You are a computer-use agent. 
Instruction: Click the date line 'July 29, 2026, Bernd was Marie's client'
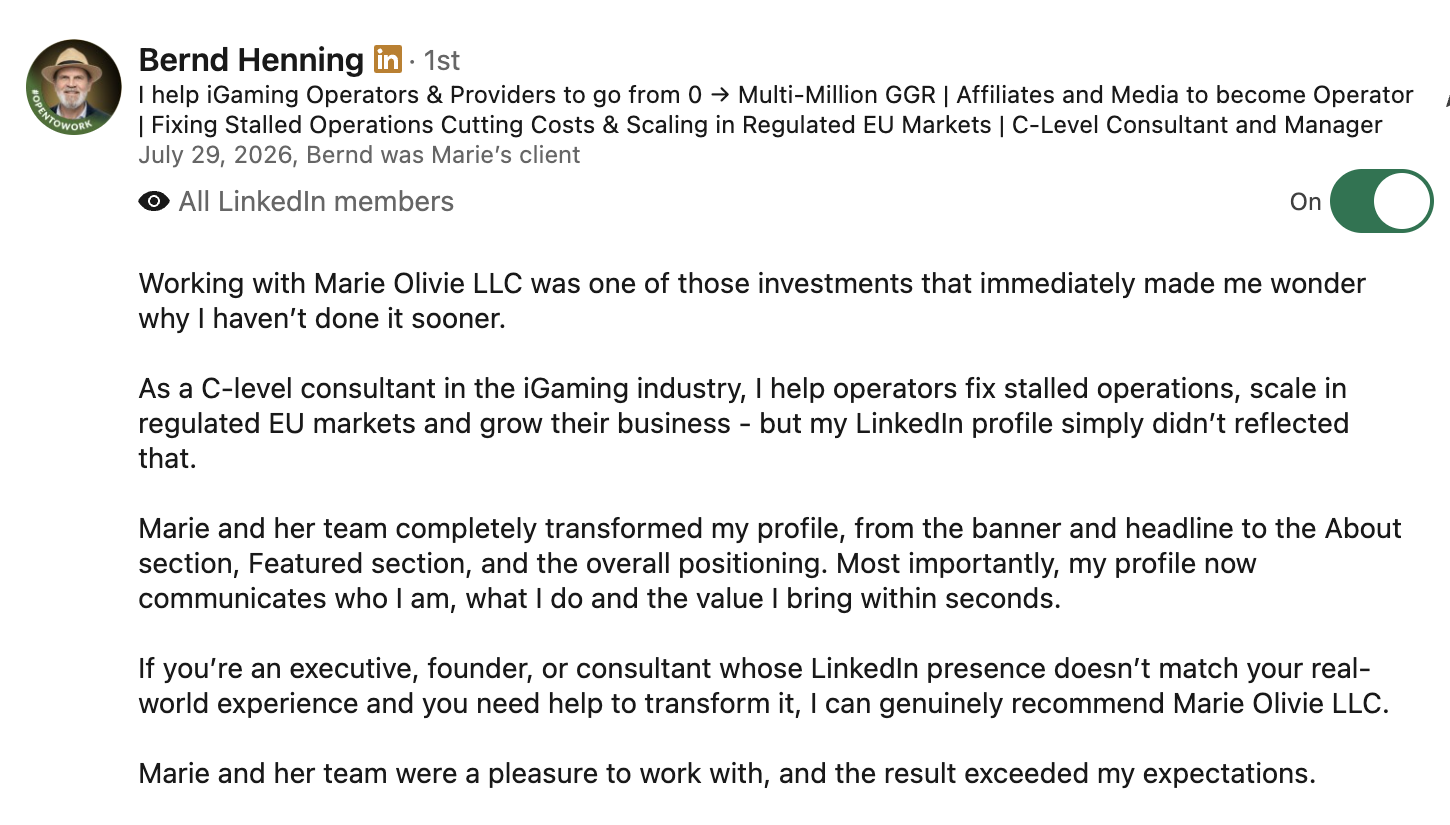coord(359,155)
